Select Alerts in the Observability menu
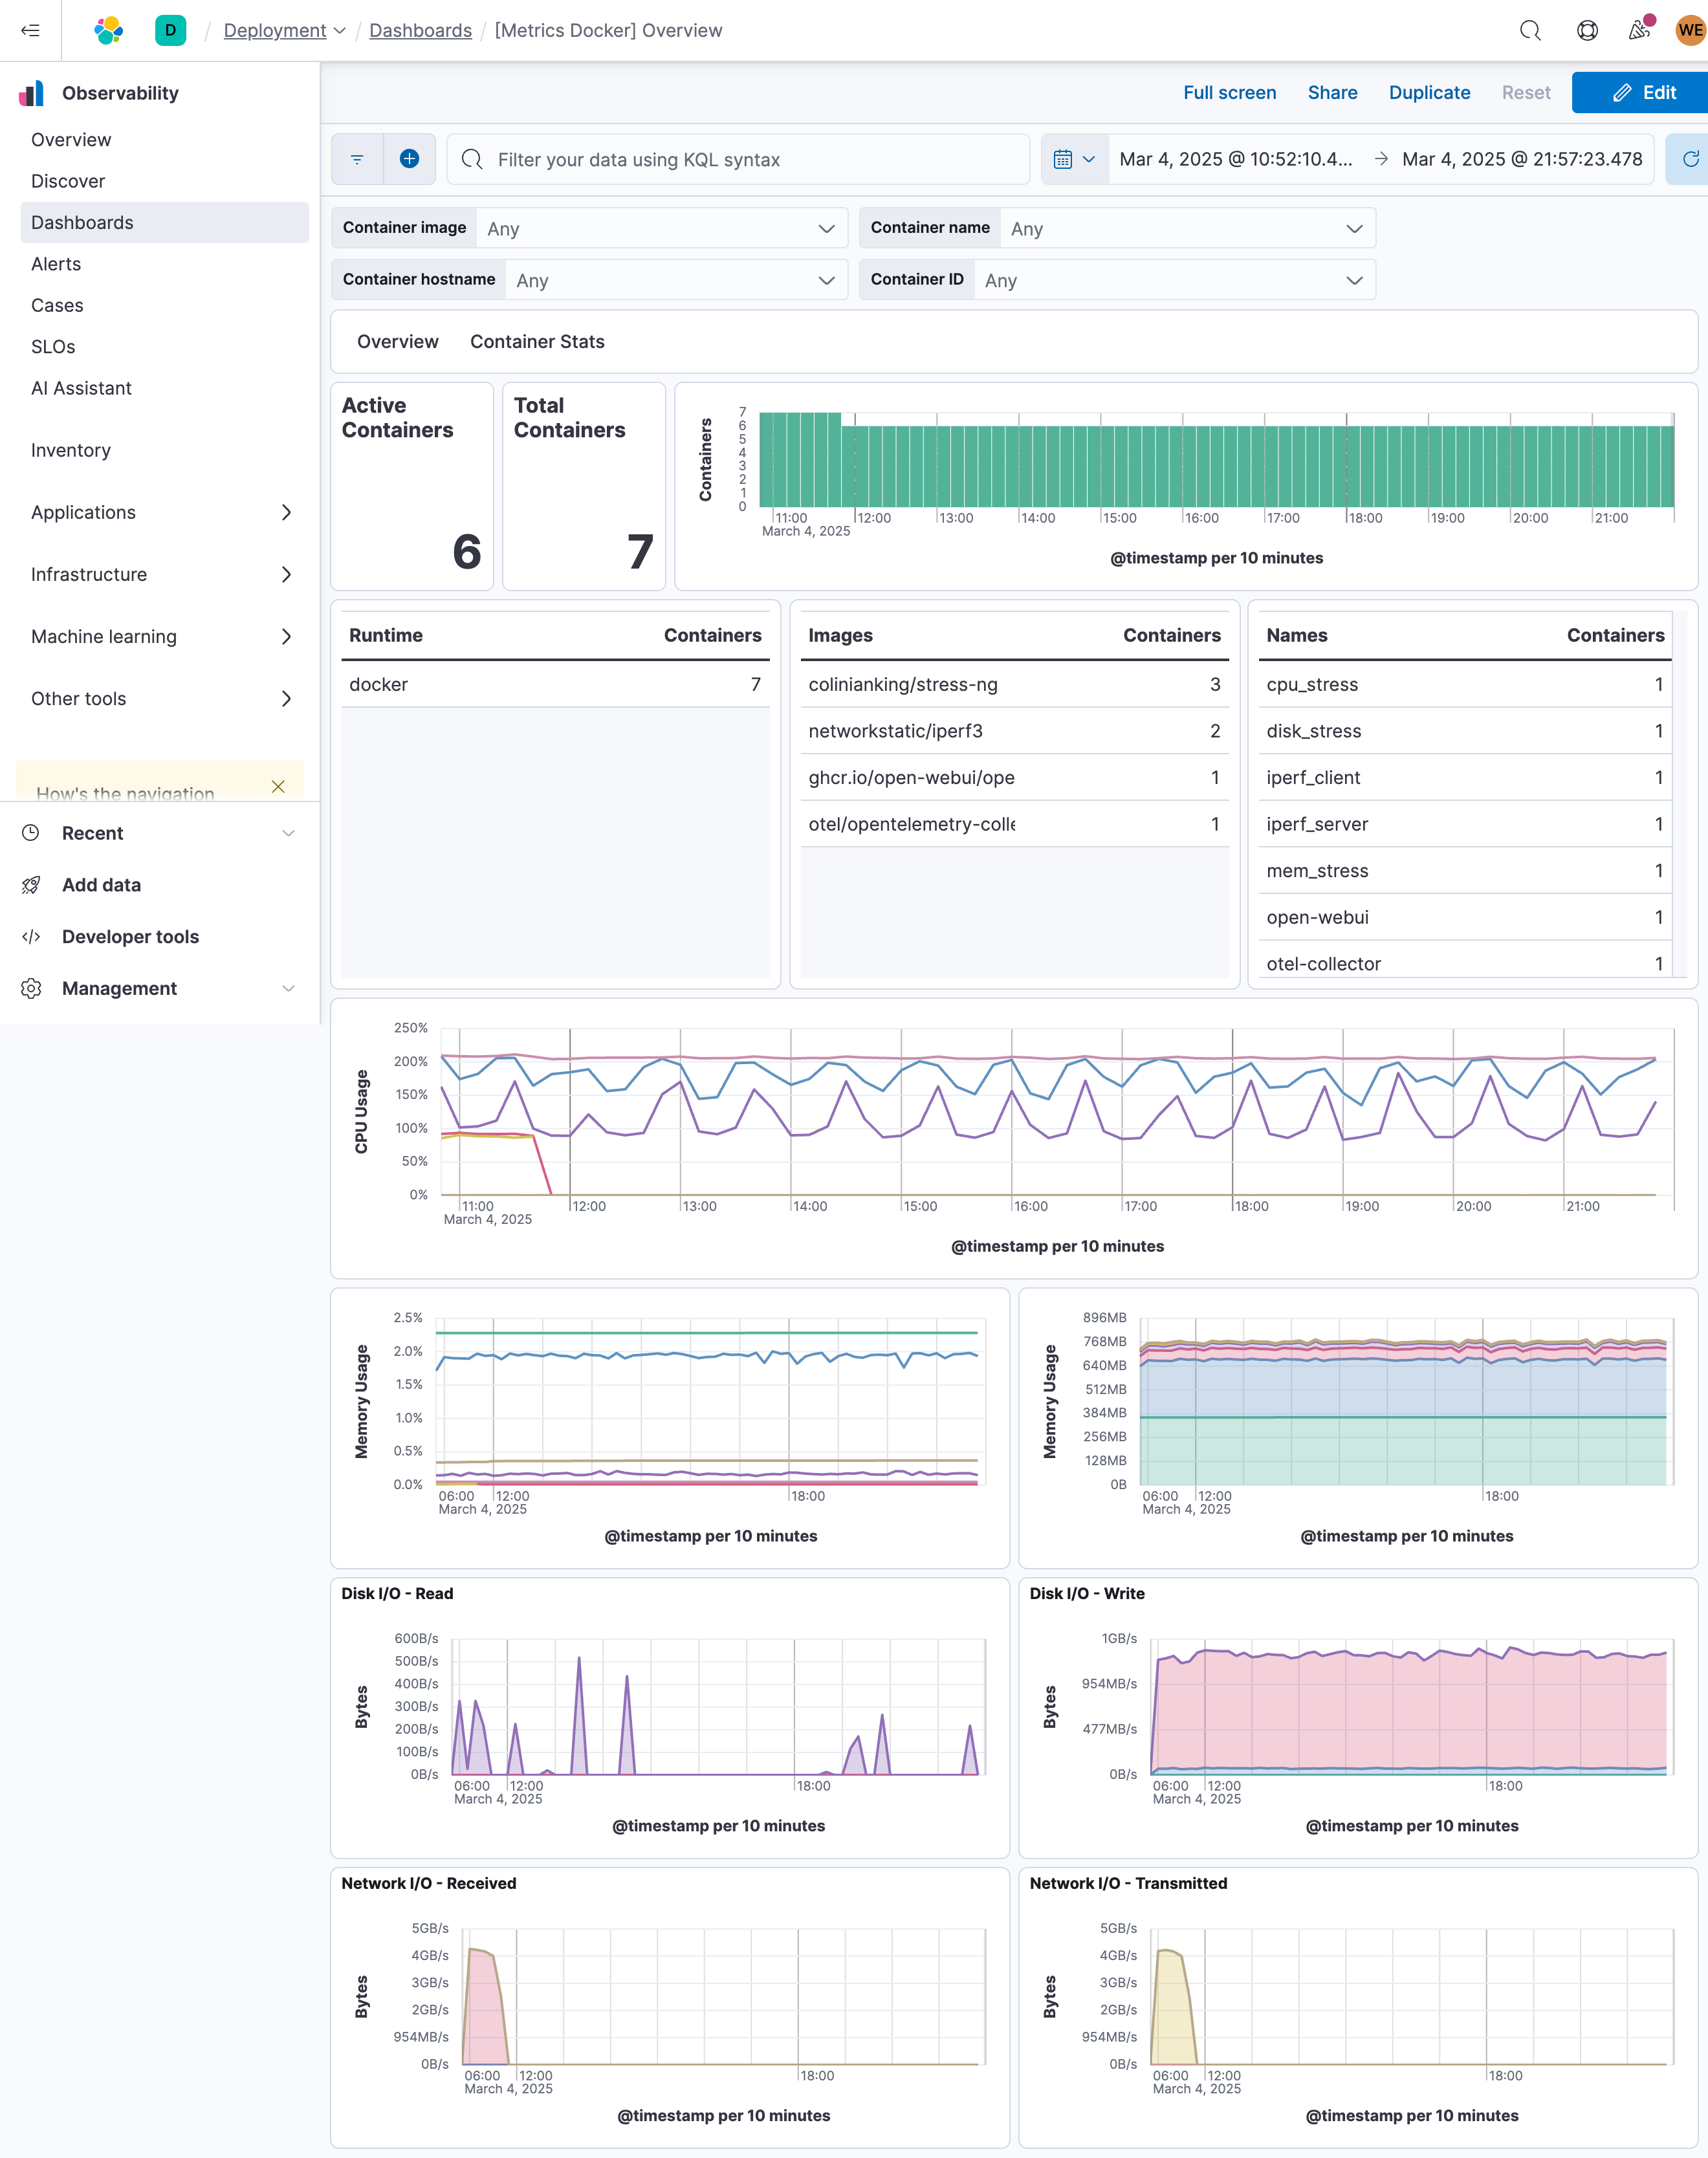This screenshot has width=1708, height=2158. click(56, 264)
